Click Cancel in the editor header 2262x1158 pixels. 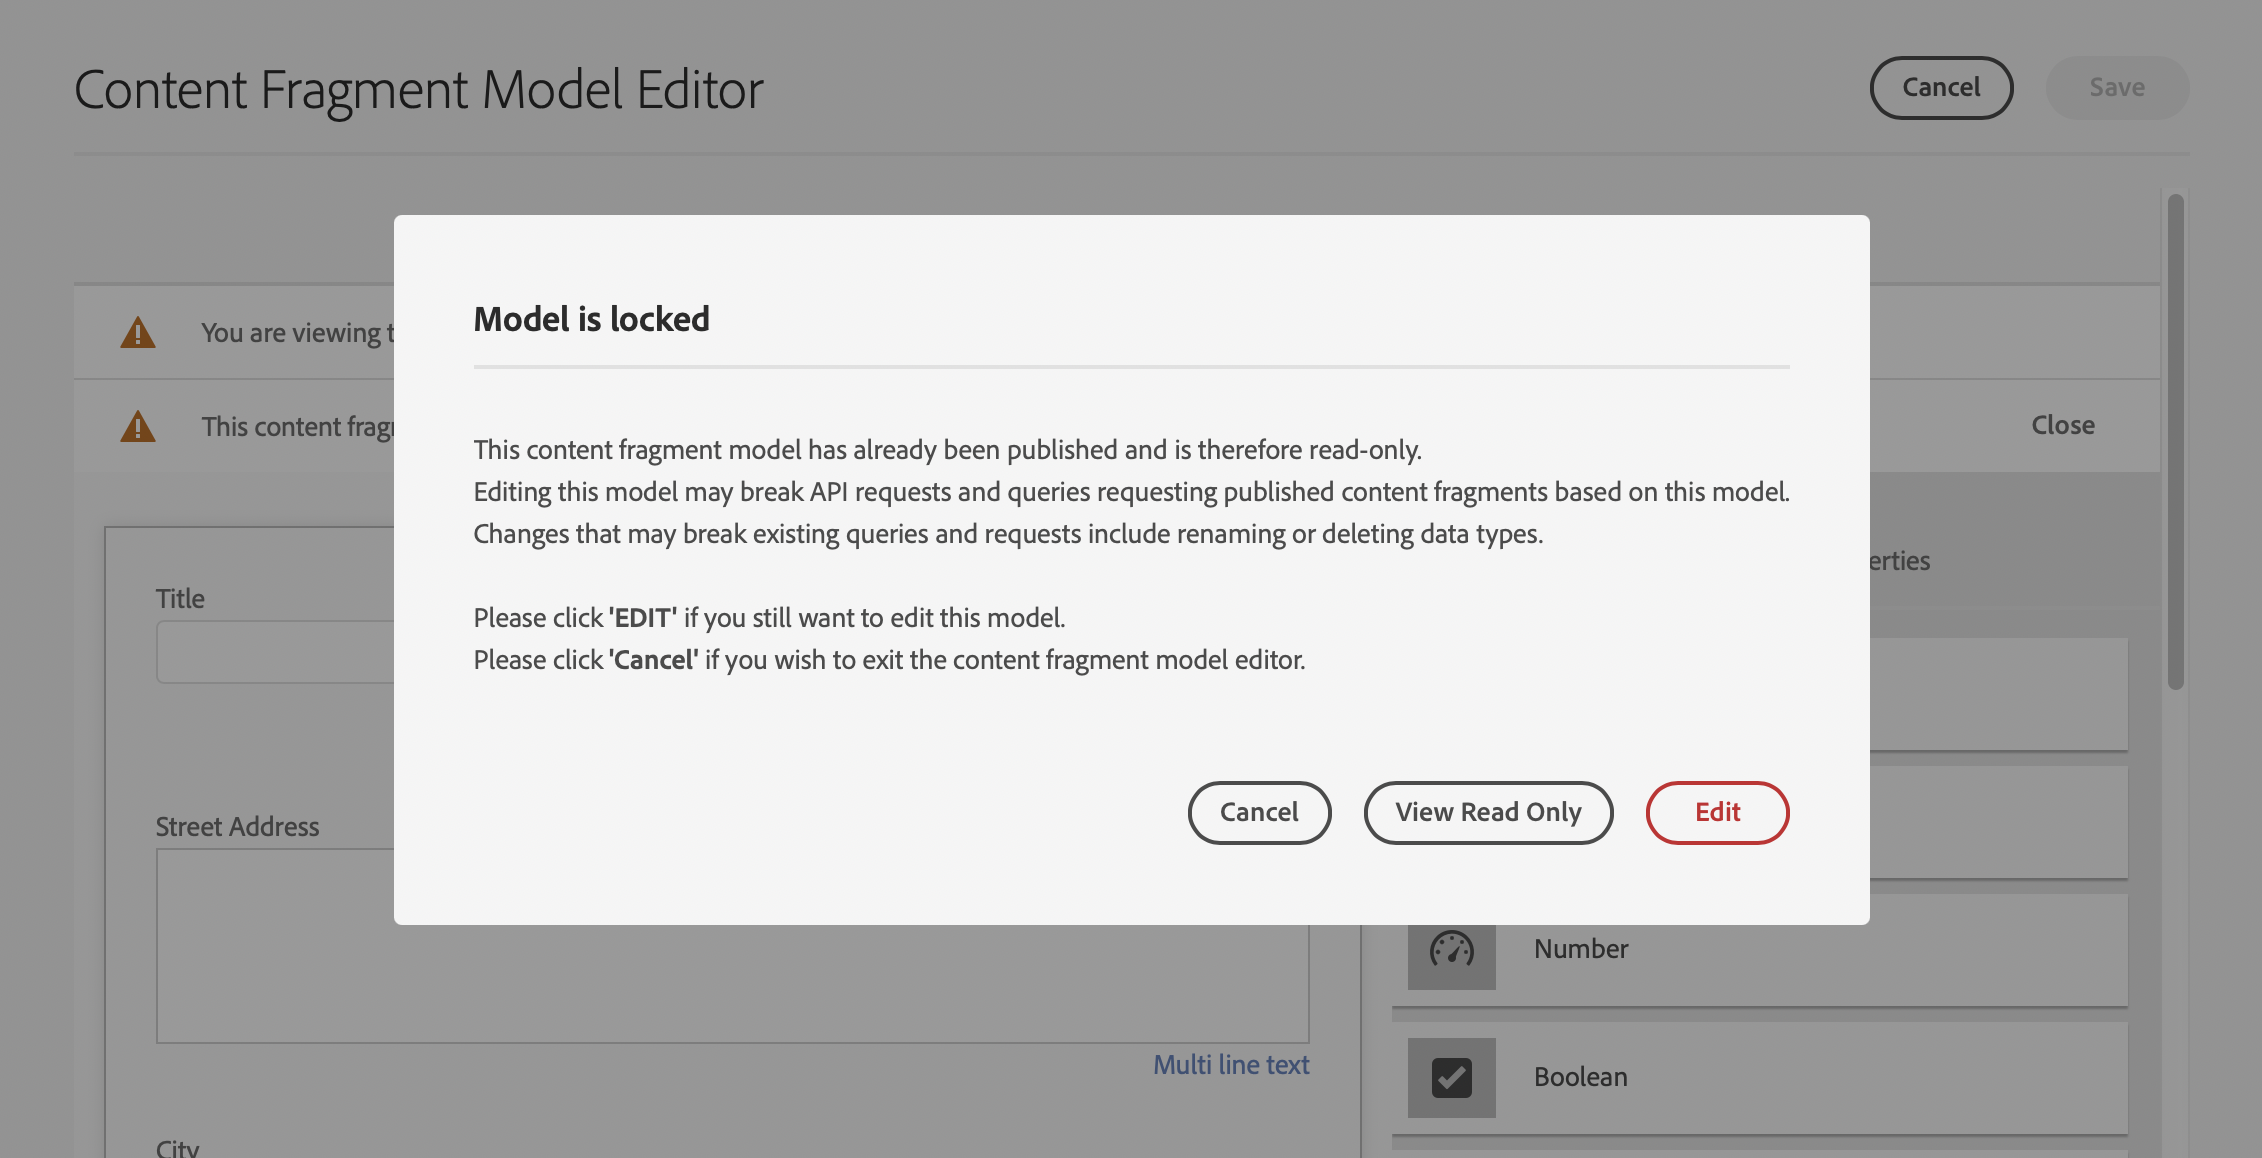[1940, 88]
